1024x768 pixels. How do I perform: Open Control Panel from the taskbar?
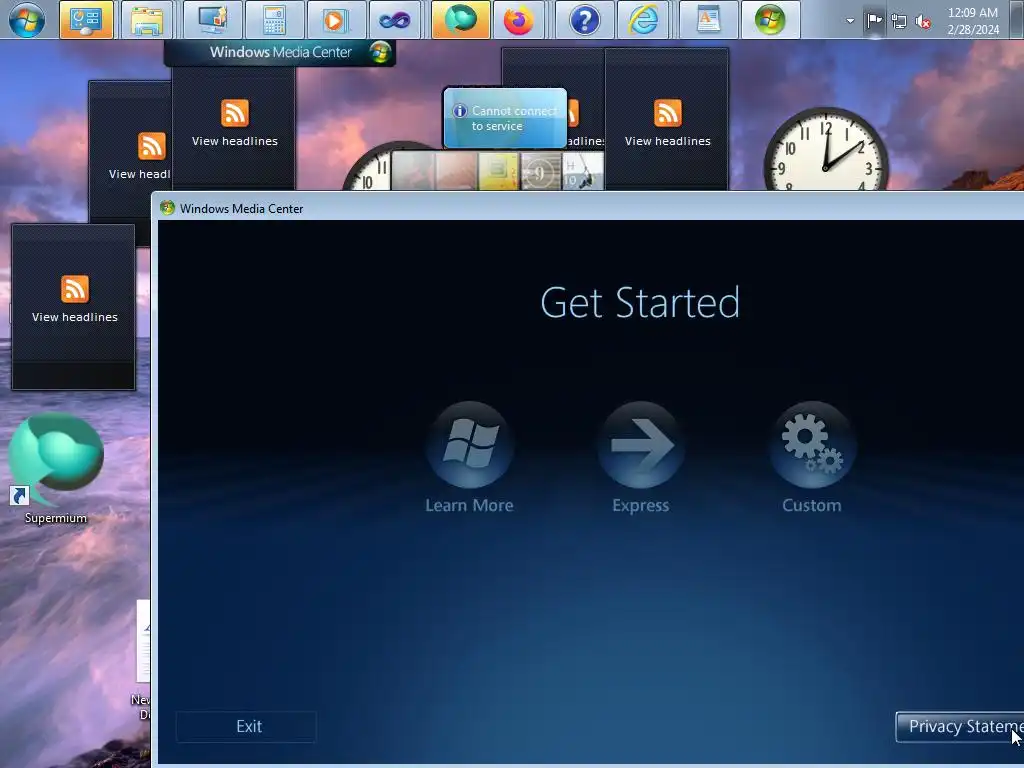86,20
